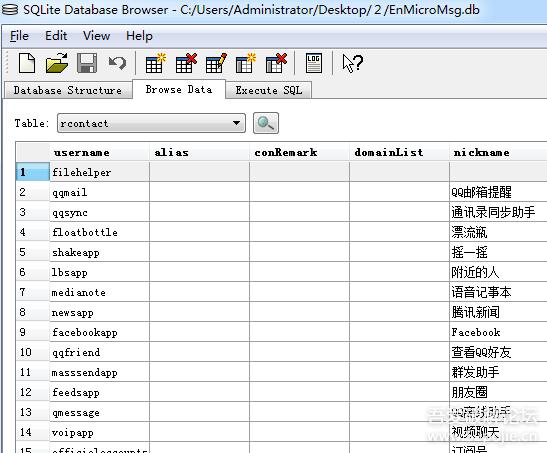Click the Modify Table pencil icon
The height and width of the screenshot is (453, 547).
[x=216, y=63]
